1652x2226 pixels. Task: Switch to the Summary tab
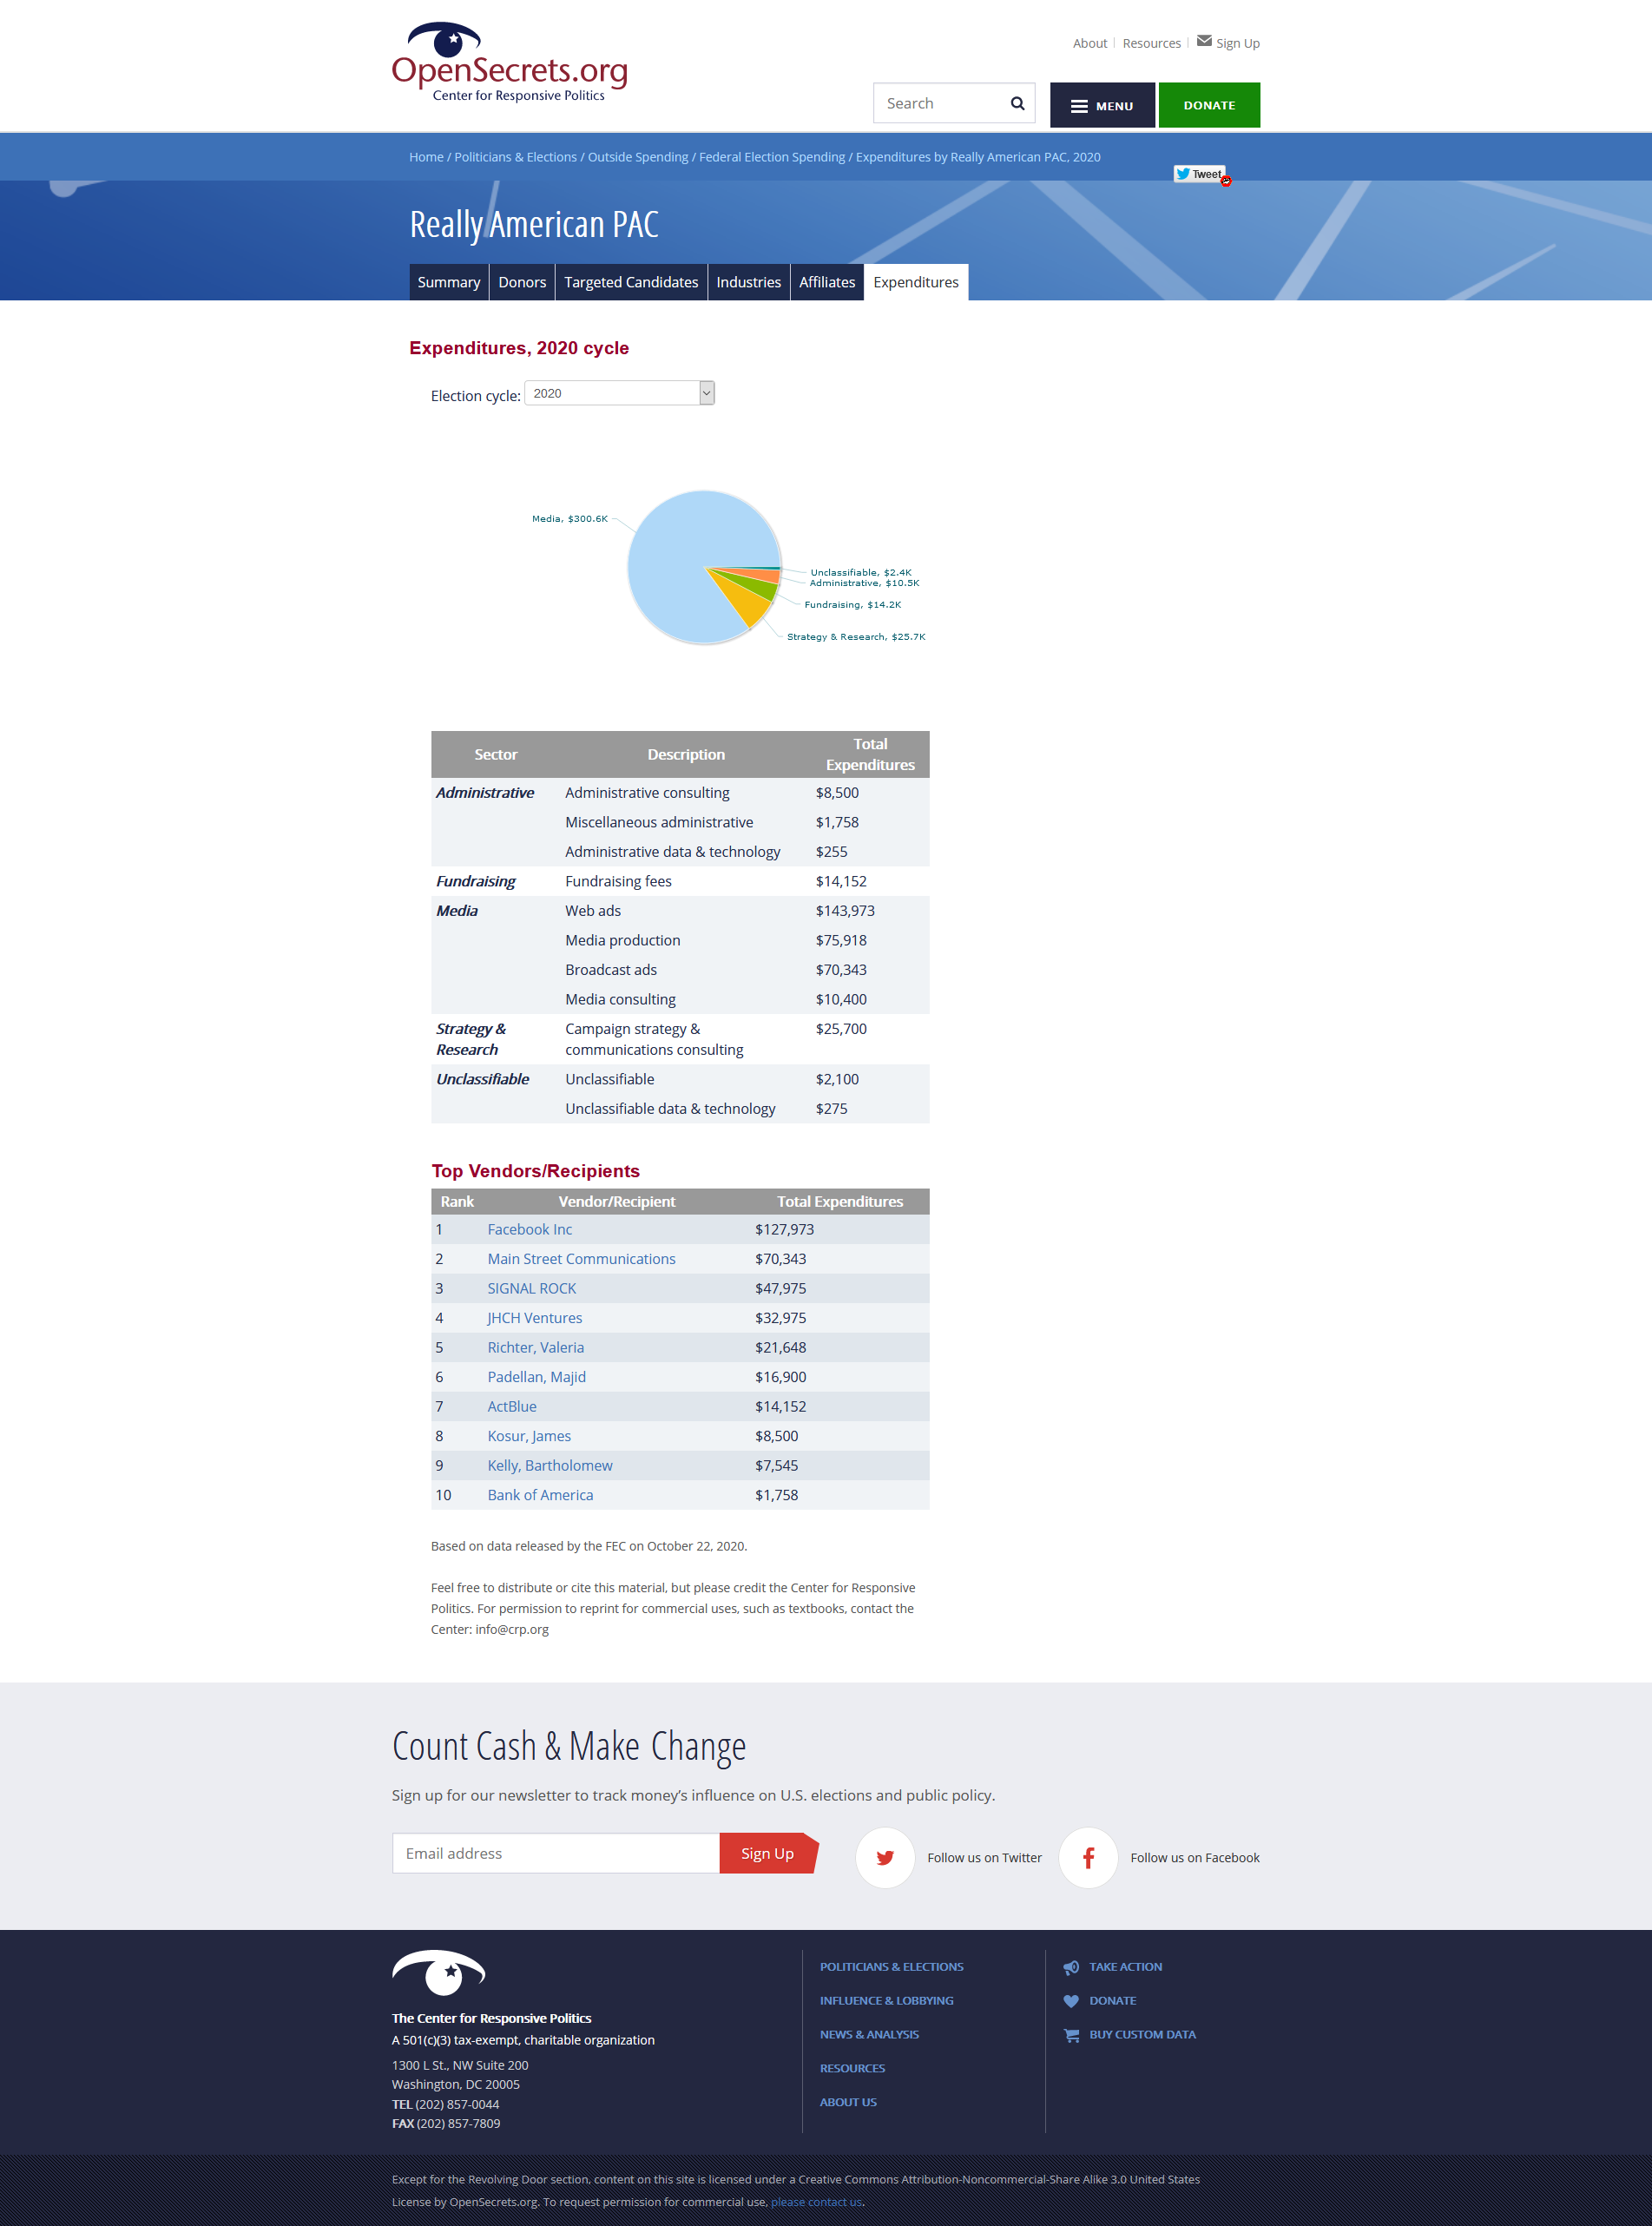tap(449, 282)
